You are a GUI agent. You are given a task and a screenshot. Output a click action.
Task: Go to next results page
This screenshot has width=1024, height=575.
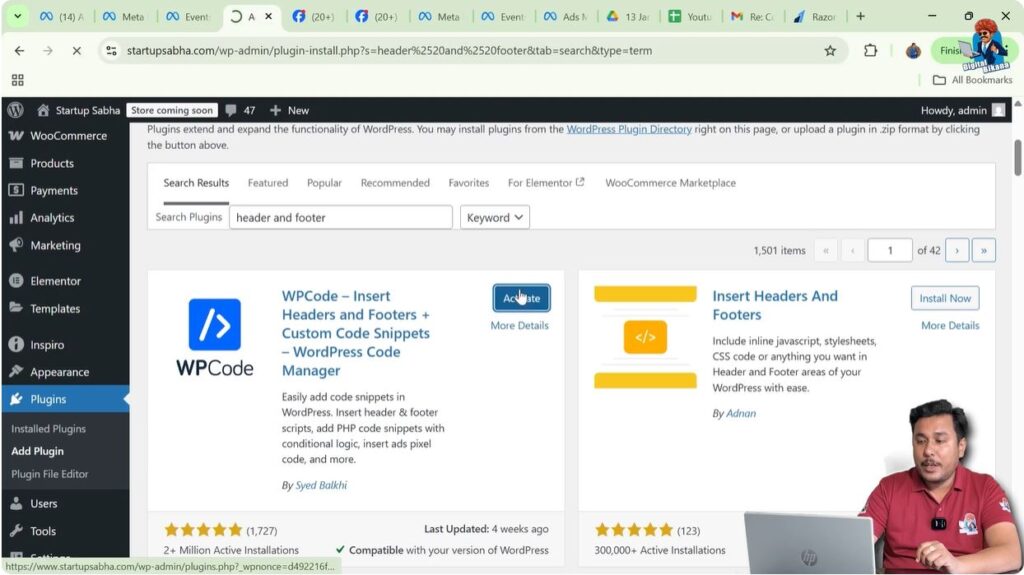(957, 250)
